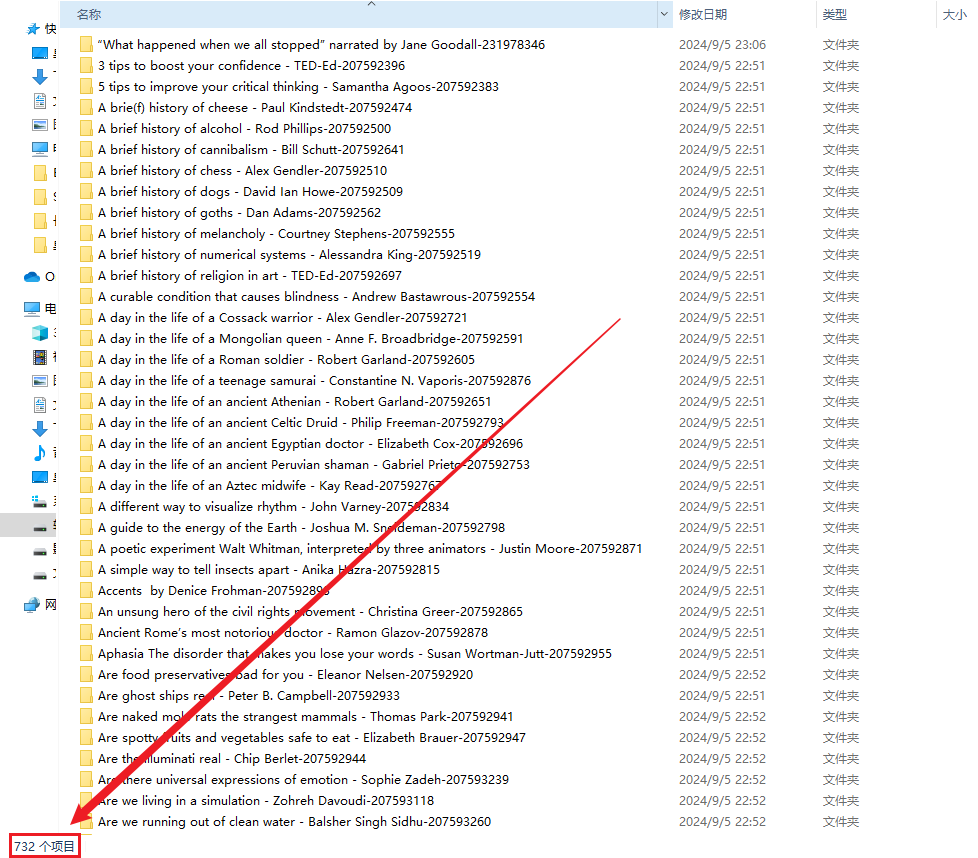Image resolution: width=978 pixels, height=858 pixels.
Task: Click 文件夹 type cell of 'A poetic experiment Walt Whitman' row
Action: (x=841, y=549)
